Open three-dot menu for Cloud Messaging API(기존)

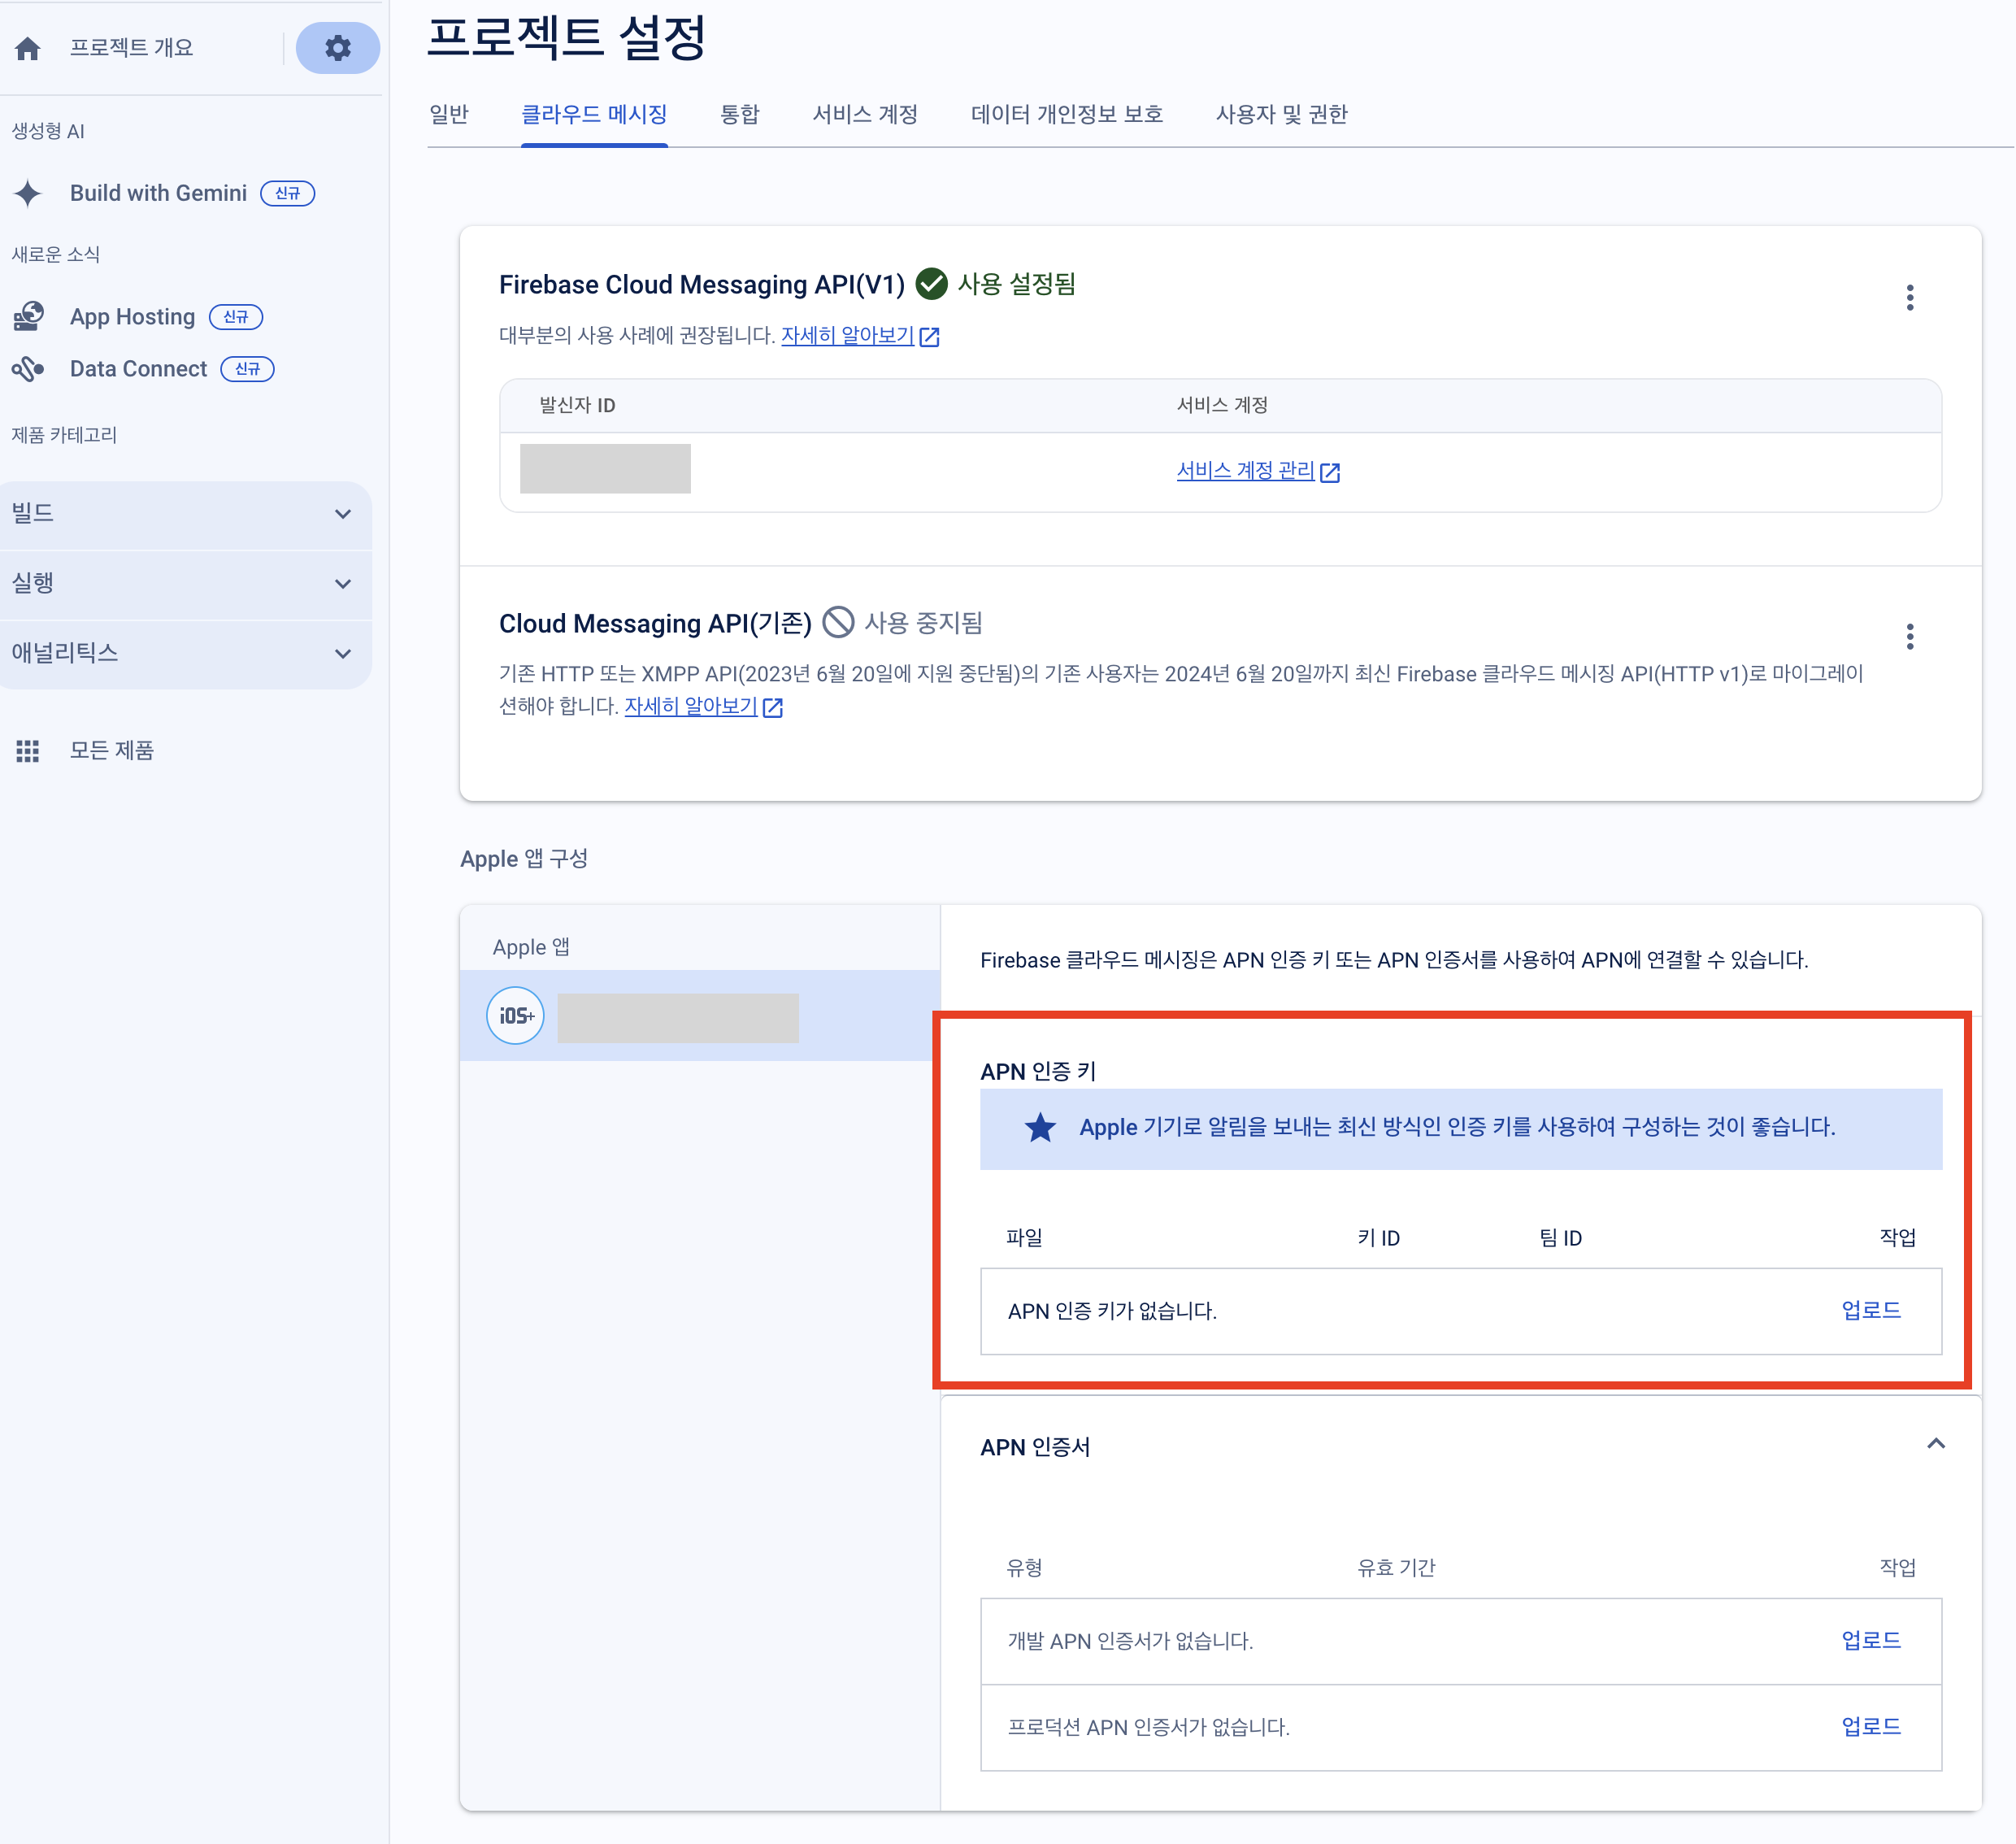coord(1909,637)
